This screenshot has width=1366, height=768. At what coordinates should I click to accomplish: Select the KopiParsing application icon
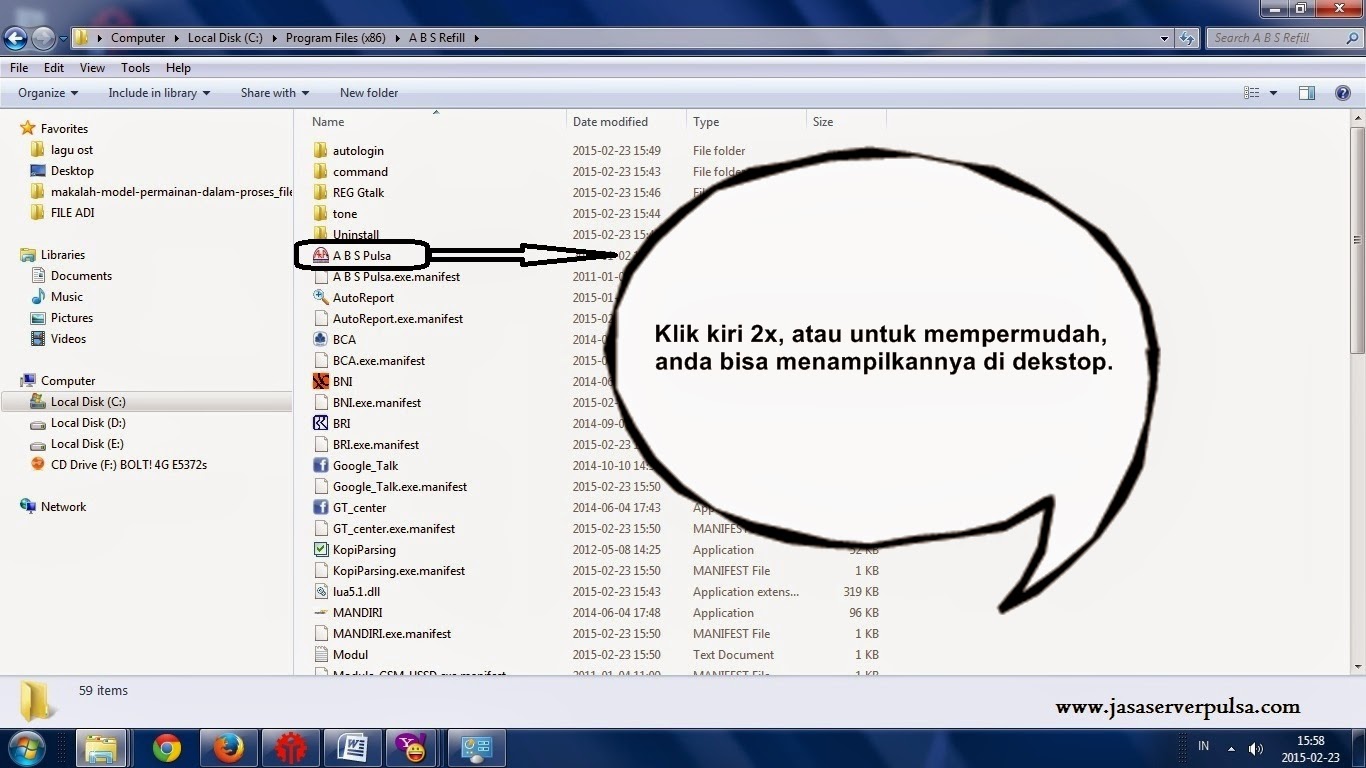(320, 549)
